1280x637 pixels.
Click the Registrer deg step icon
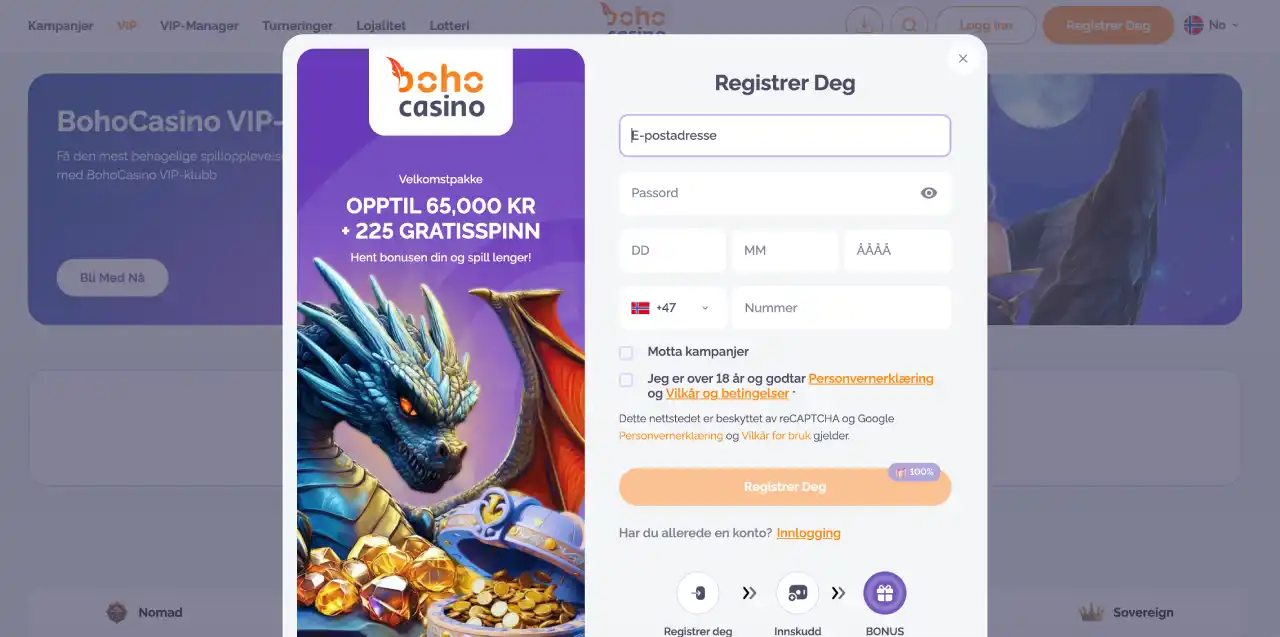[698, 593]
